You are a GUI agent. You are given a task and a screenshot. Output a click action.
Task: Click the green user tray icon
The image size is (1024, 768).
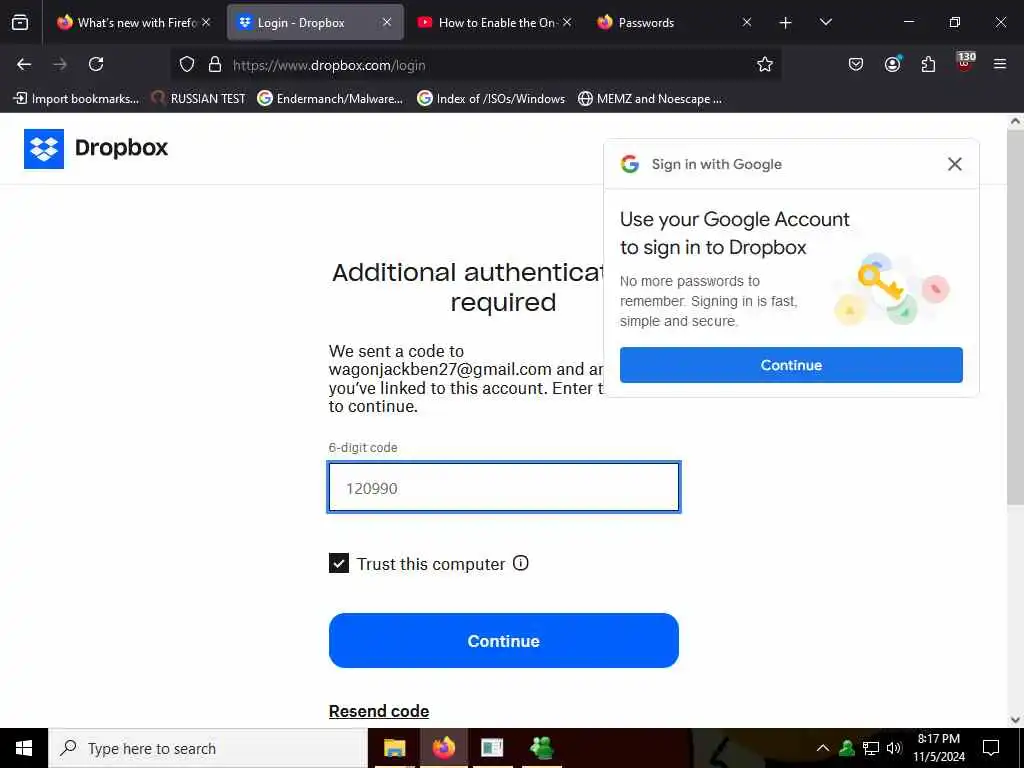847,748
